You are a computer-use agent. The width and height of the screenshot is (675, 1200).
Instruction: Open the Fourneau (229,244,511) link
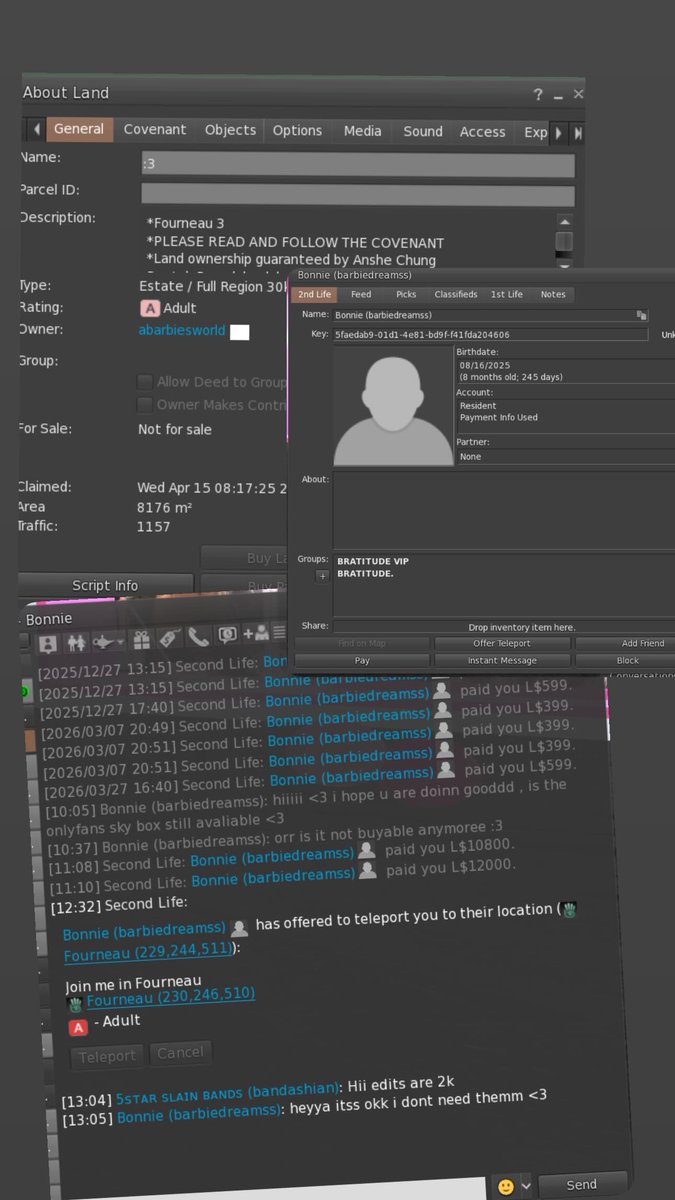point(147,953)
